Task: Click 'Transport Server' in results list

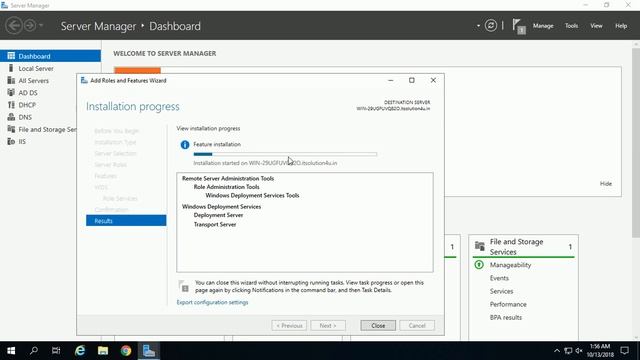Action: pyautogui.click(x=215, y=224)
